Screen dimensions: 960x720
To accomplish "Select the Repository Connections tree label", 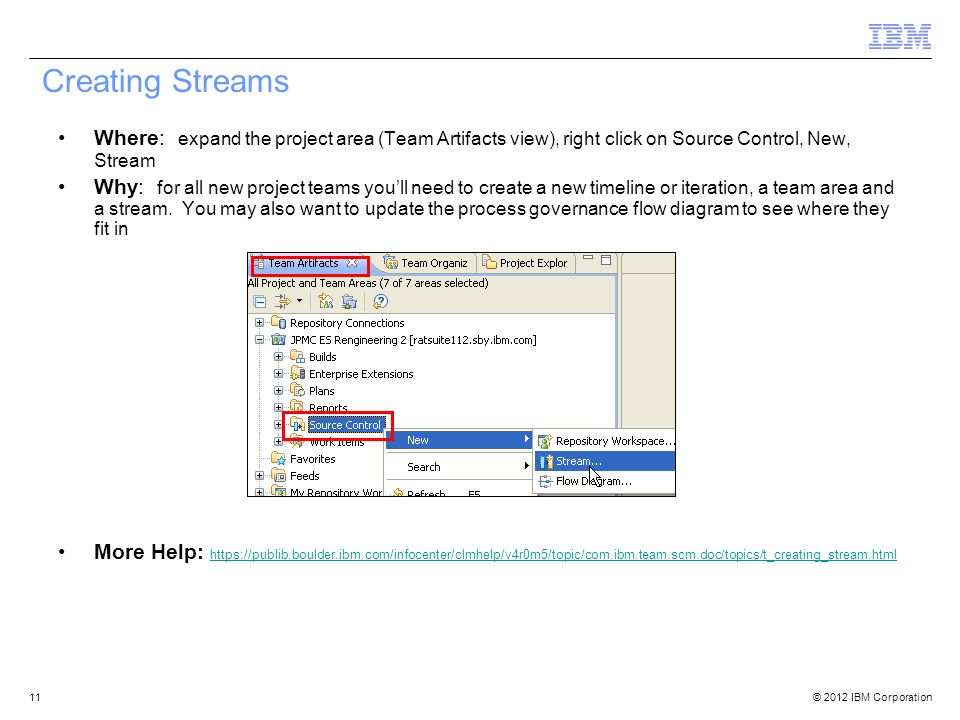I will click(347, 323).
